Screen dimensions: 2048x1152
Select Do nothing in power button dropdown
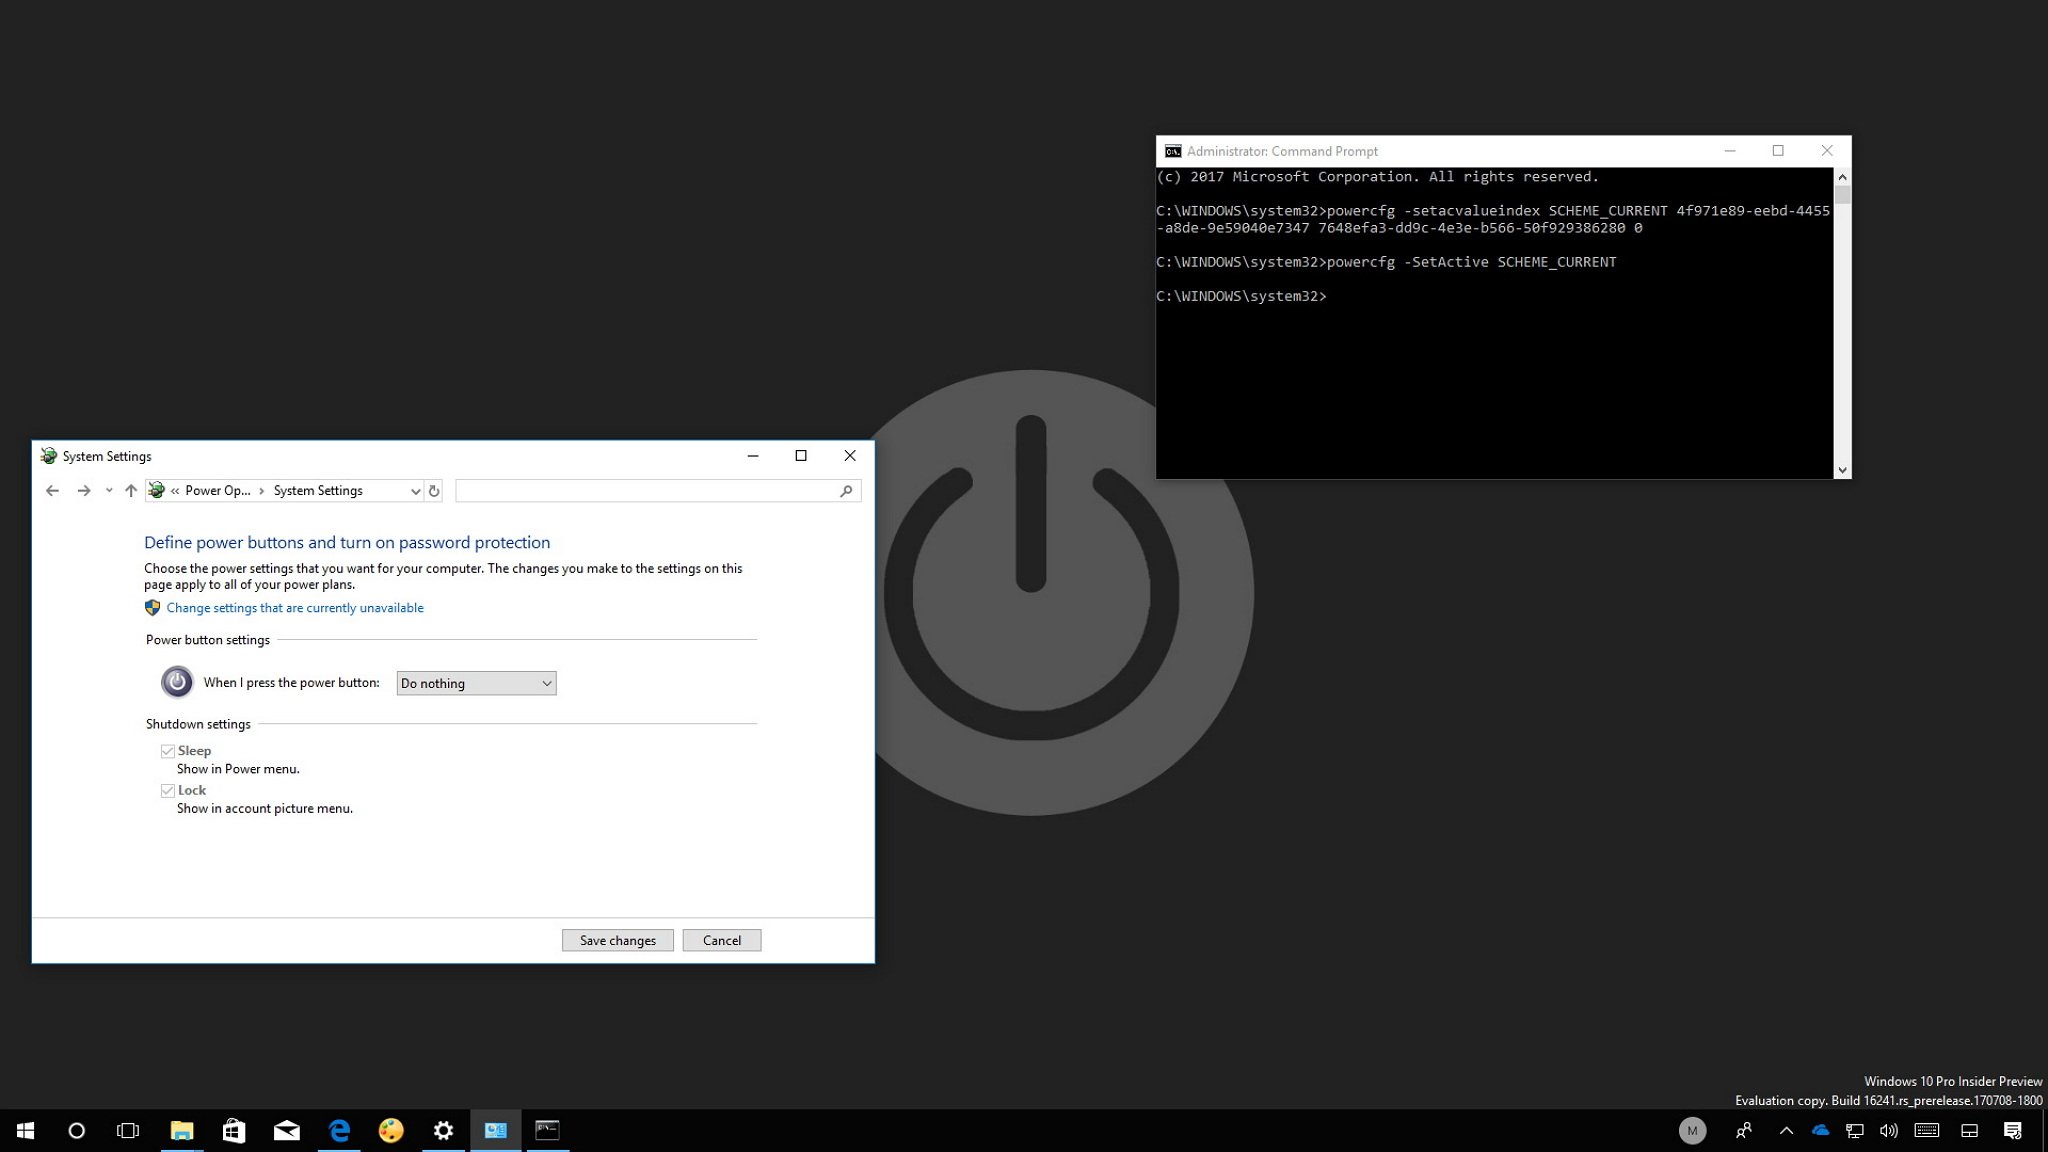point(474,682)
